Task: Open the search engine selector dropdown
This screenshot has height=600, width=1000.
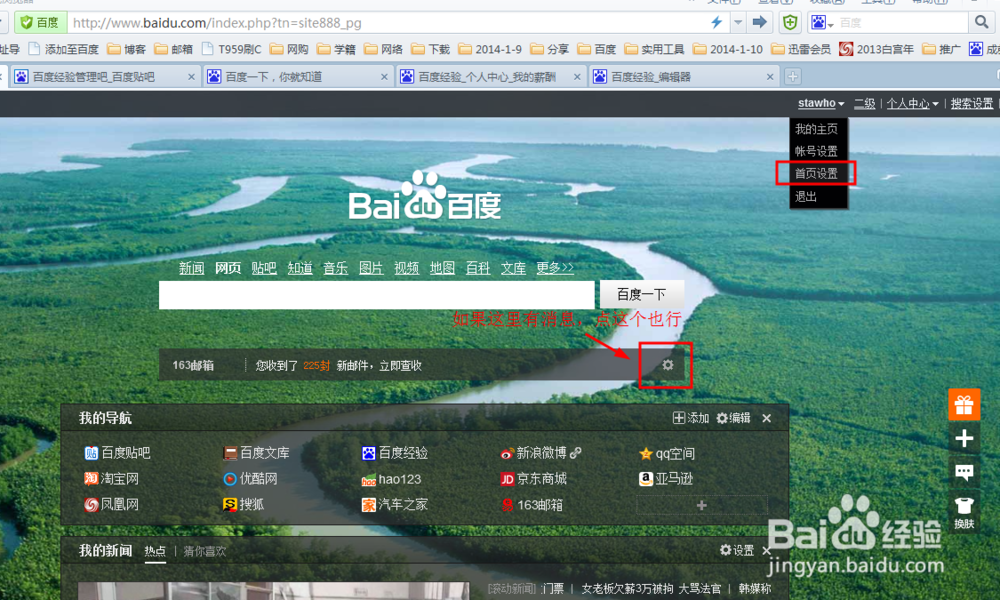Action: (x=822, y=23)
